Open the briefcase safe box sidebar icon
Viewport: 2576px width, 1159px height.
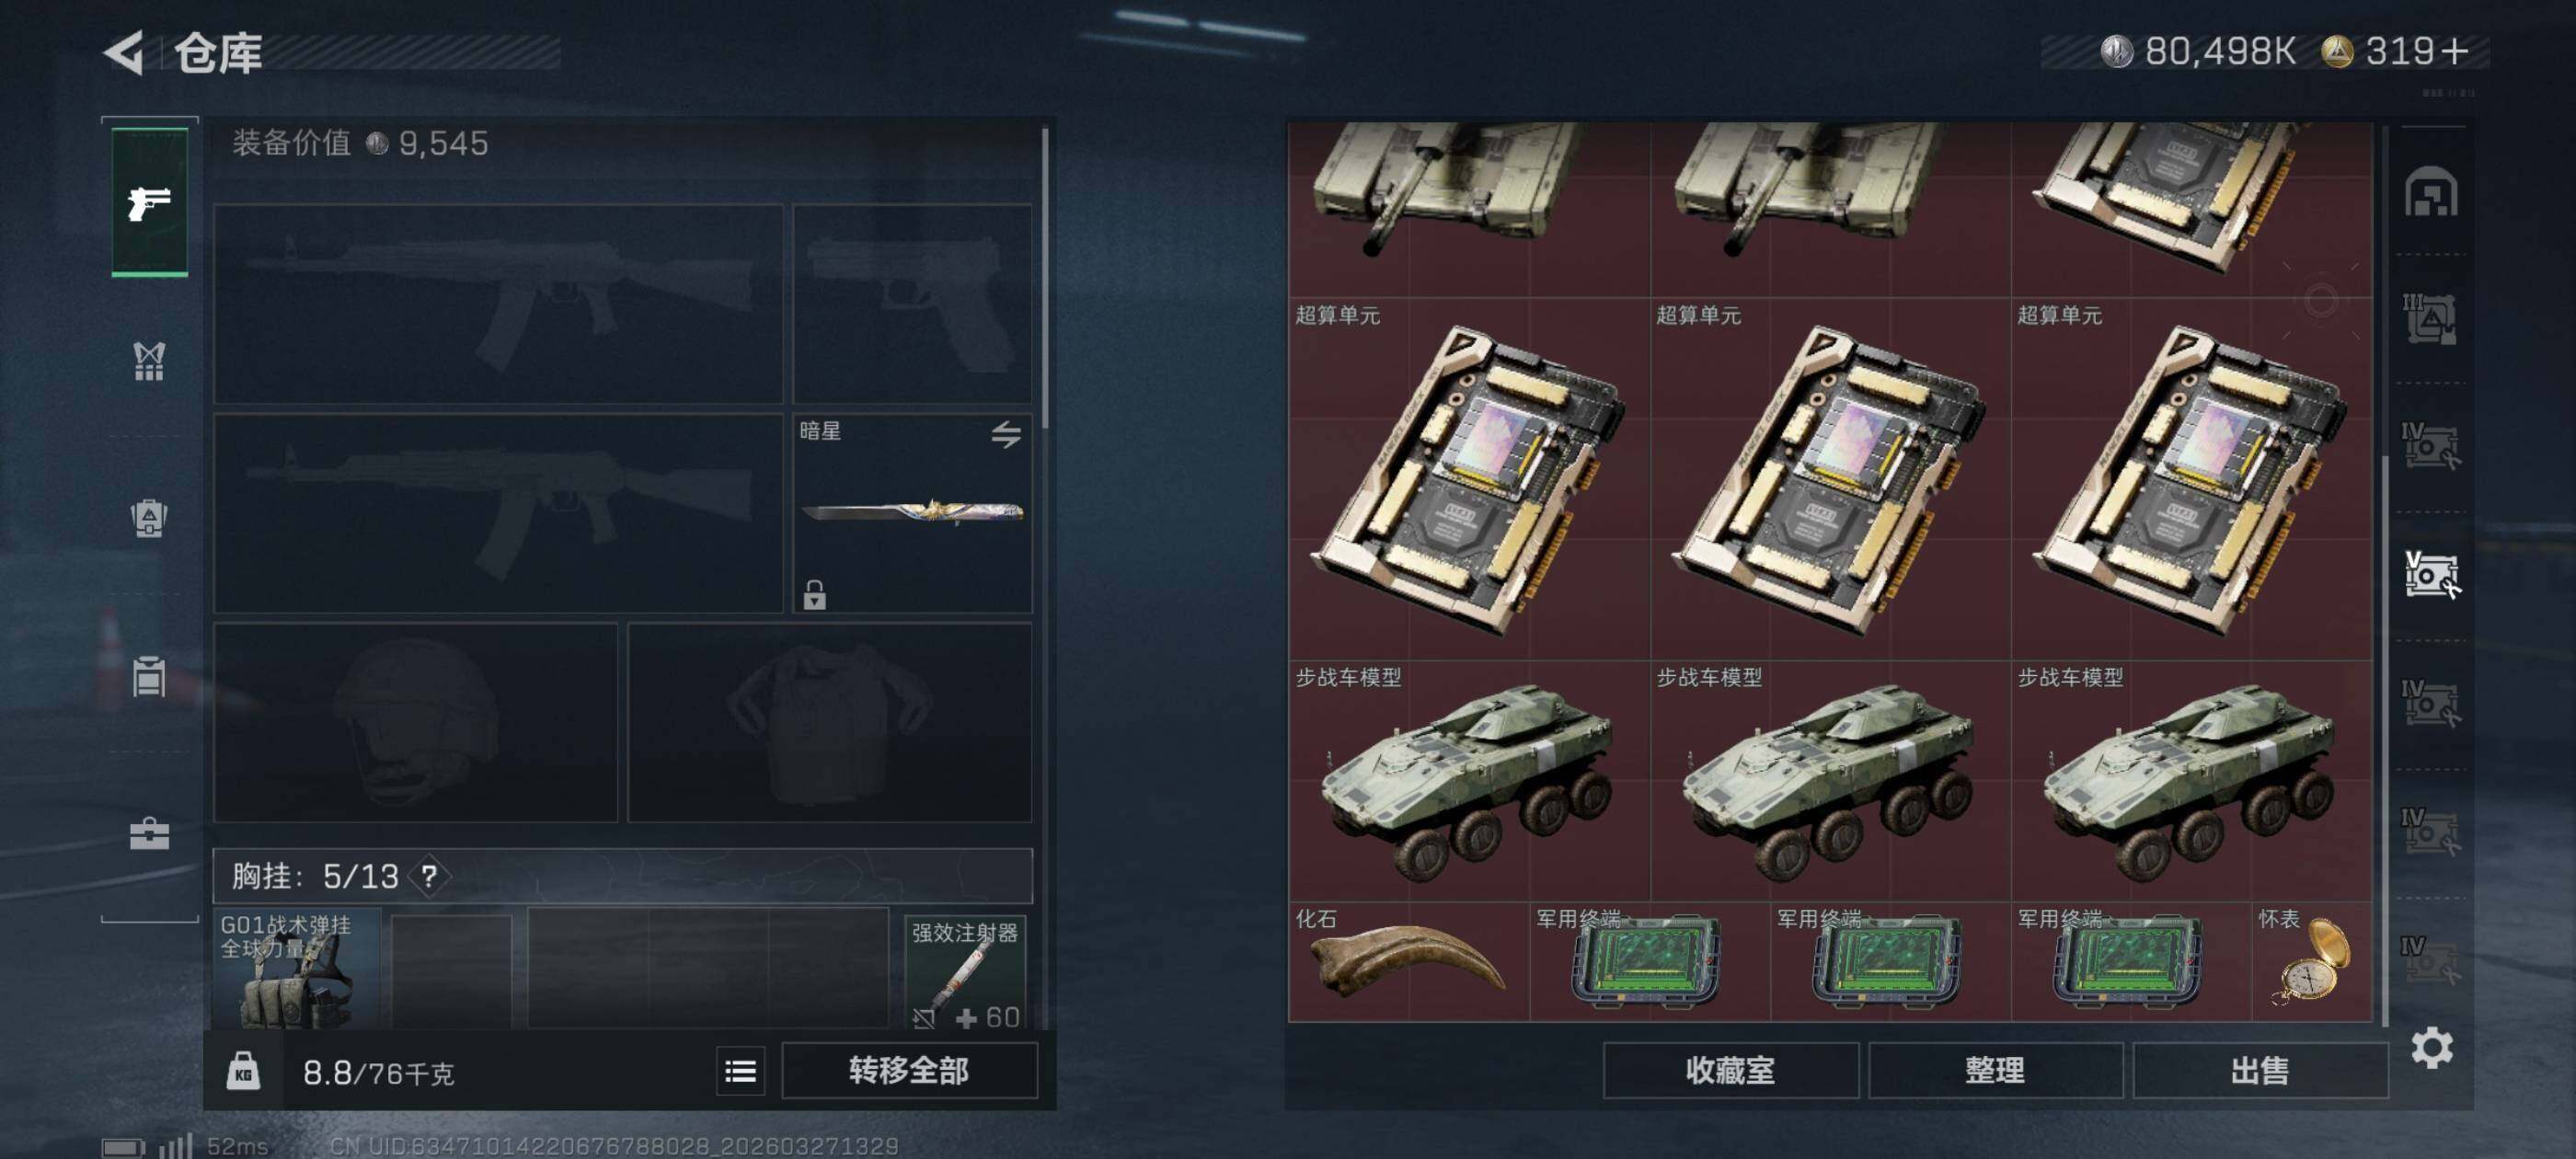click(149, 833)
